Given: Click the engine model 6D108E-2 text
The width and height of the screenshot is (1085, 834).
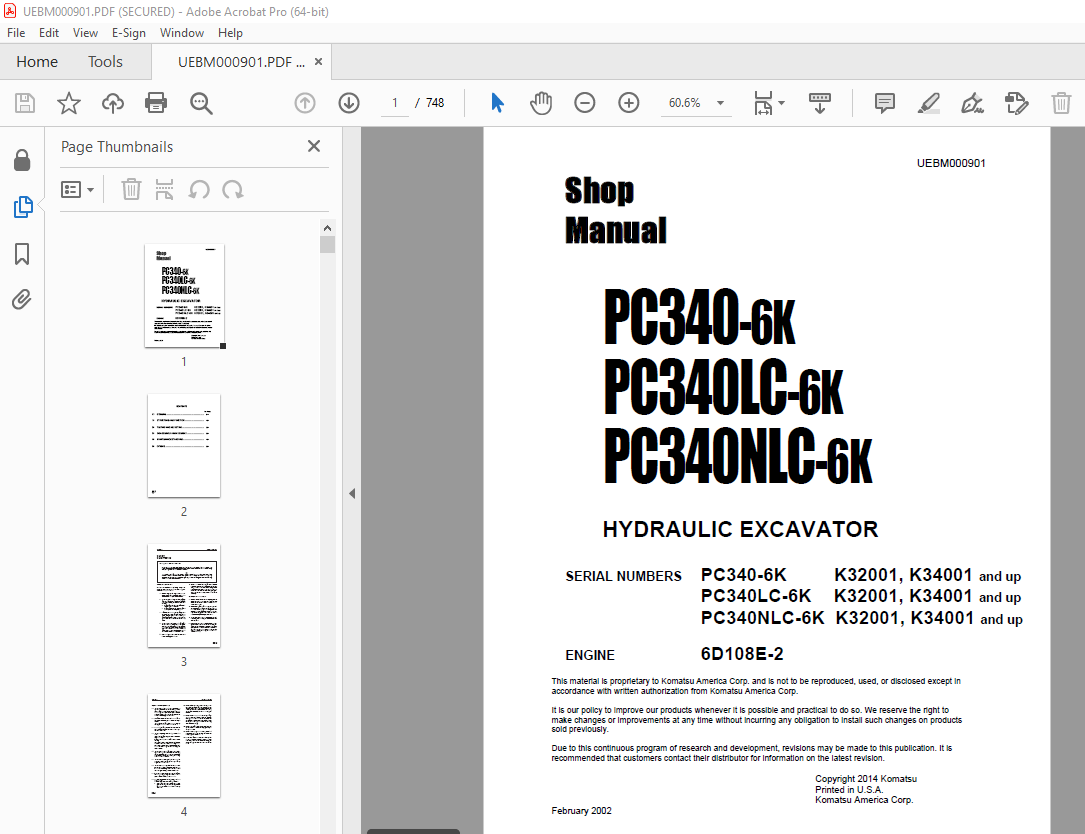Looking at the screenshot, I should [x=742, y=654].
